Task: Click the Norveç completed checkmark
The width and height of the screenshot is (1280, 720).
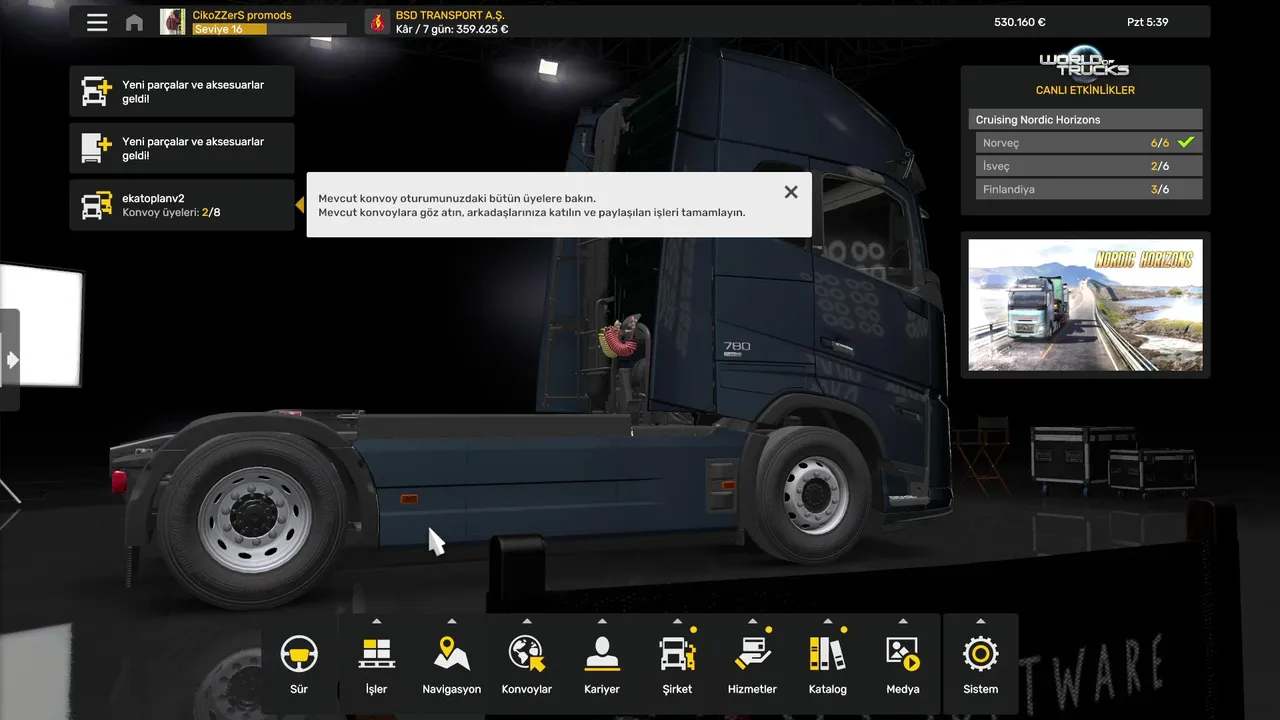Action: tap(1186, 142)
